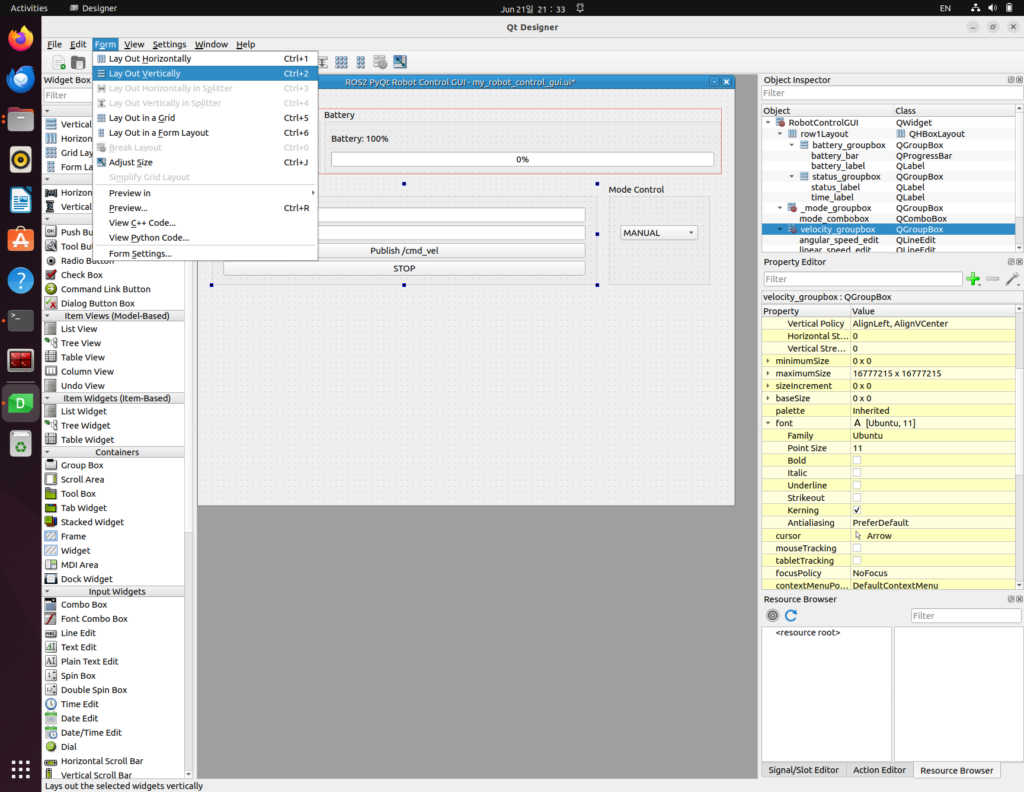Toggle the Strikeout font checkbox

pos(857,498)
